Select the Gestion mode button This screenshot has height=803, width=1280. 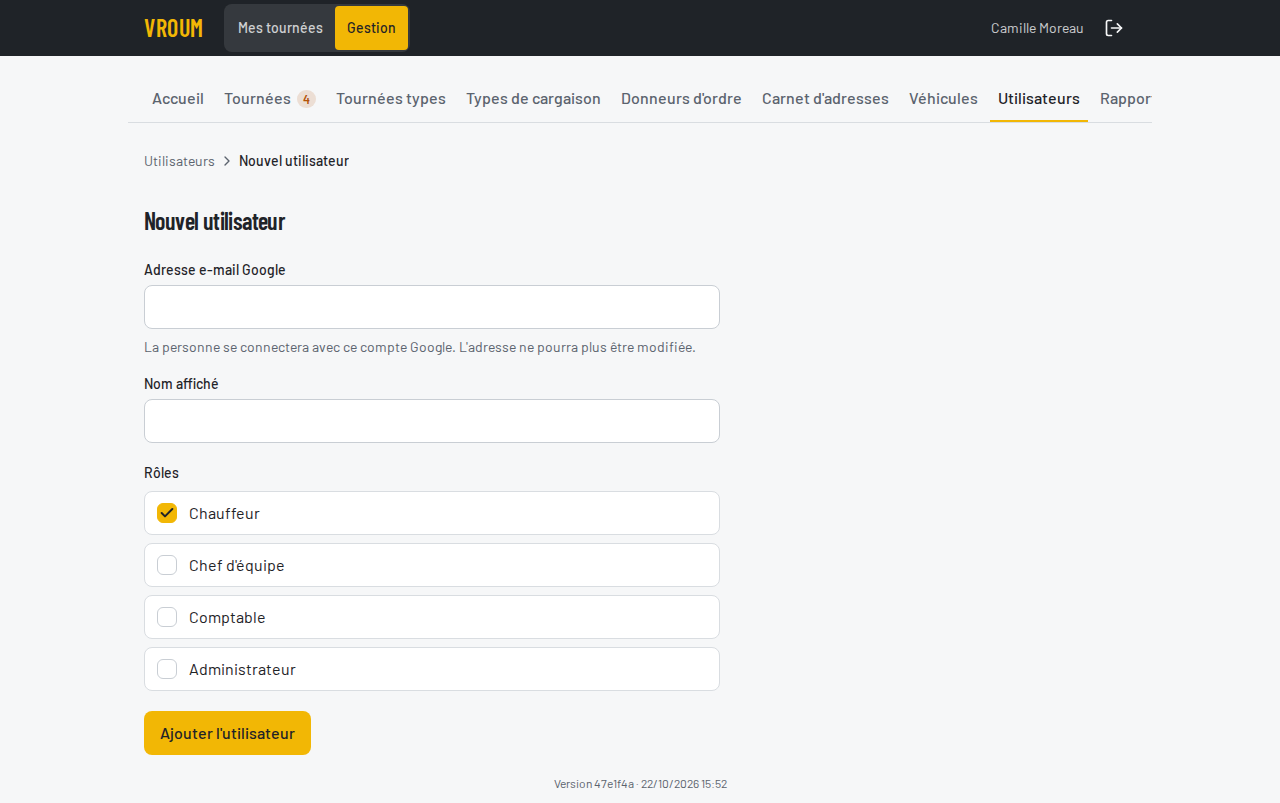[x=371, y=28]
